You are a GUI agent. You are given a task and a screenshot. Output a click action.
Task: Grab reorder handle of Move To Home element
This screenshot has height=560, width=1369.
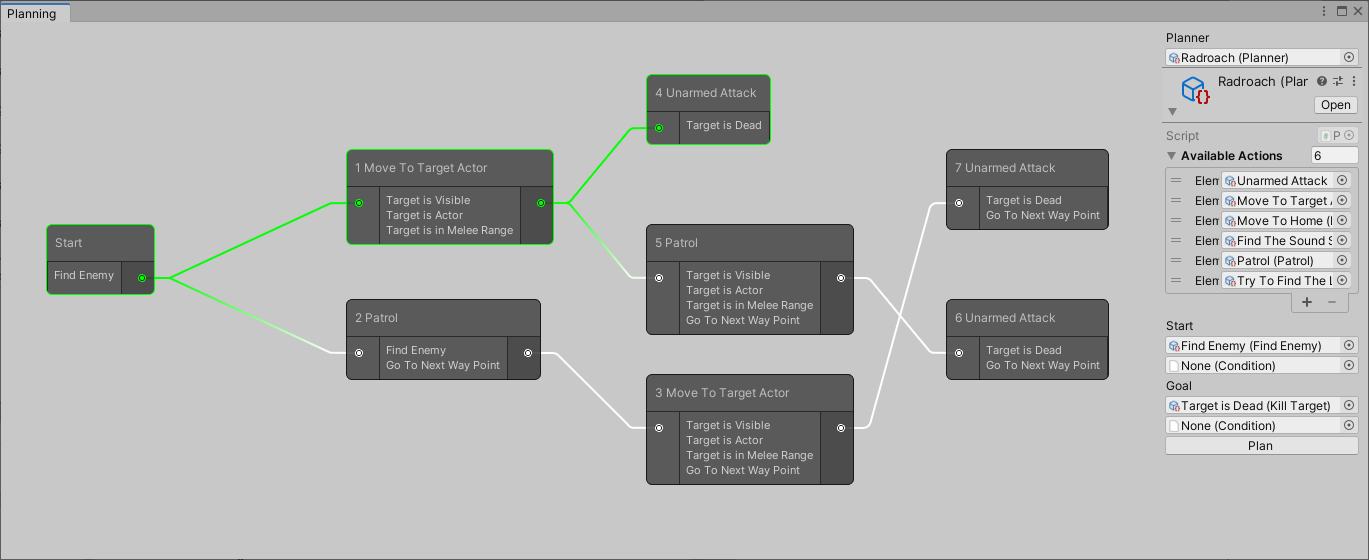tap(1176, 221)
